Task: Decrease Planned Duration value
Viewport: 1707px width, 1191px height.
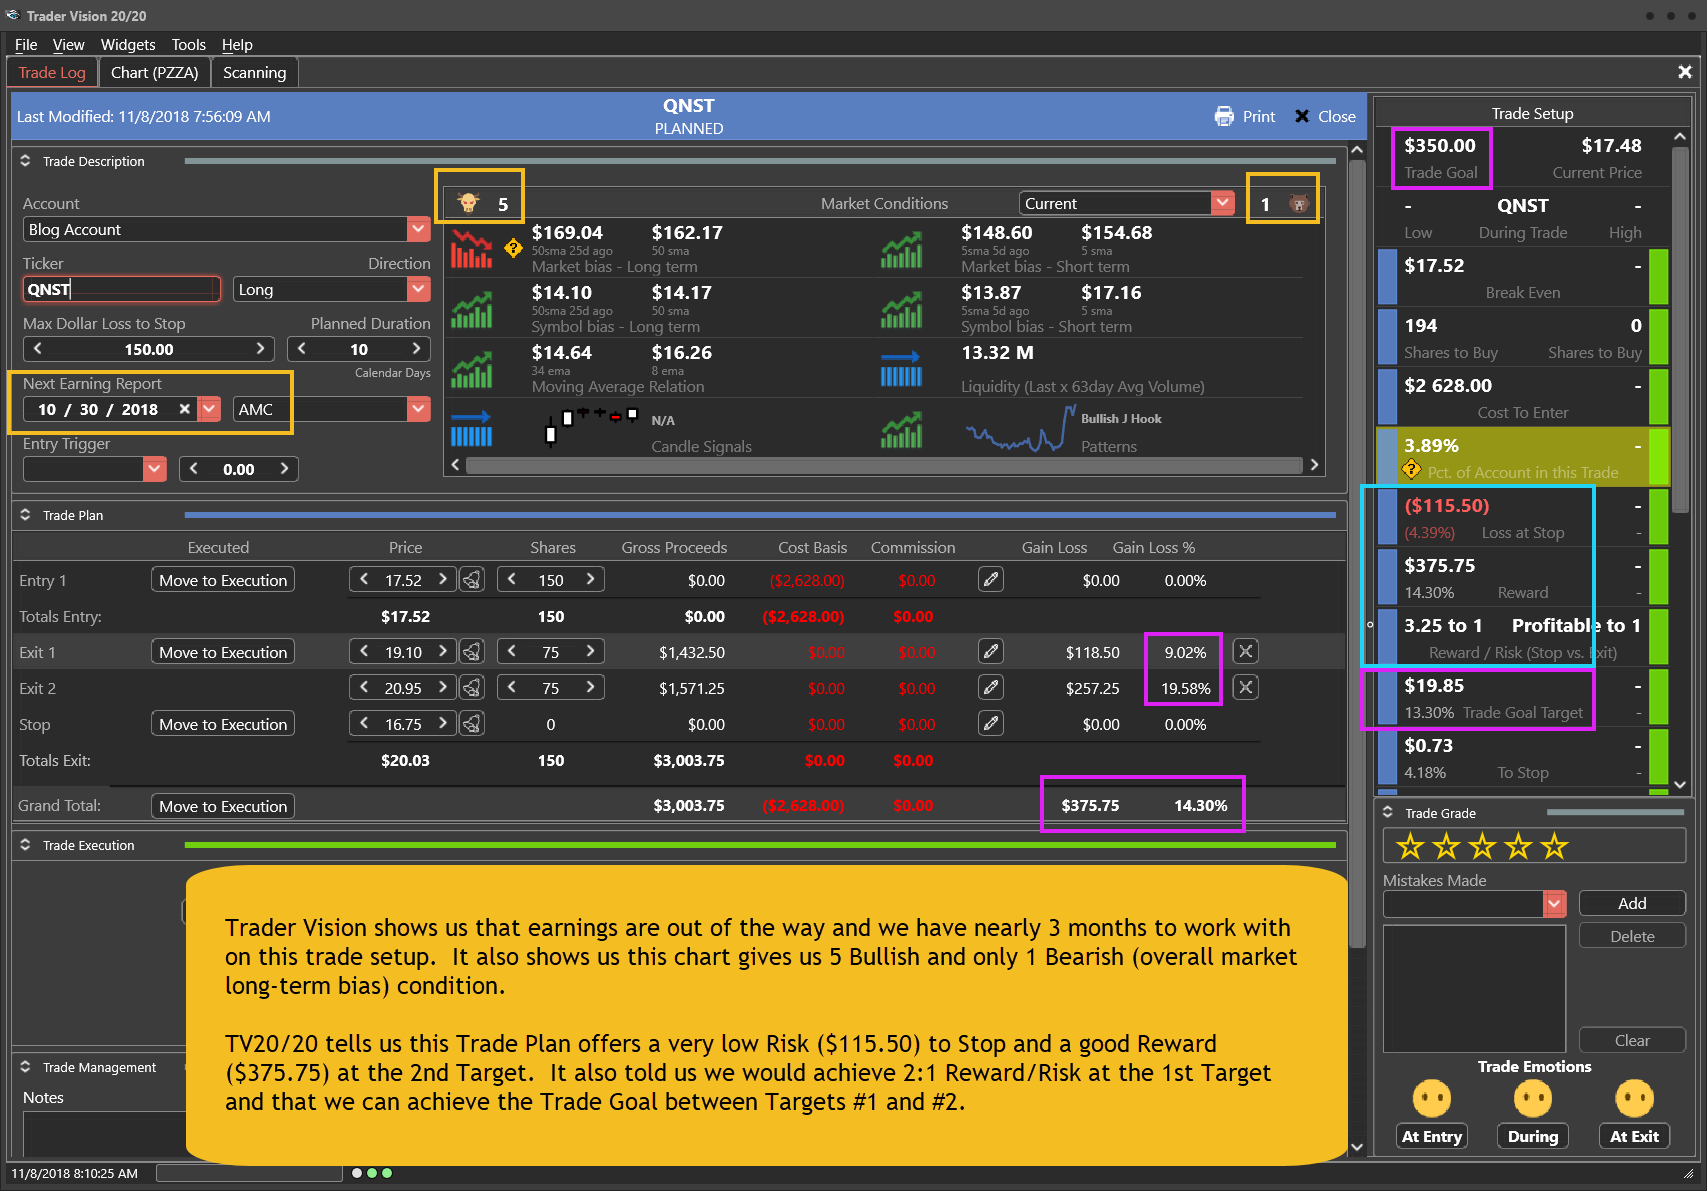Action: (x=302, y=348)
